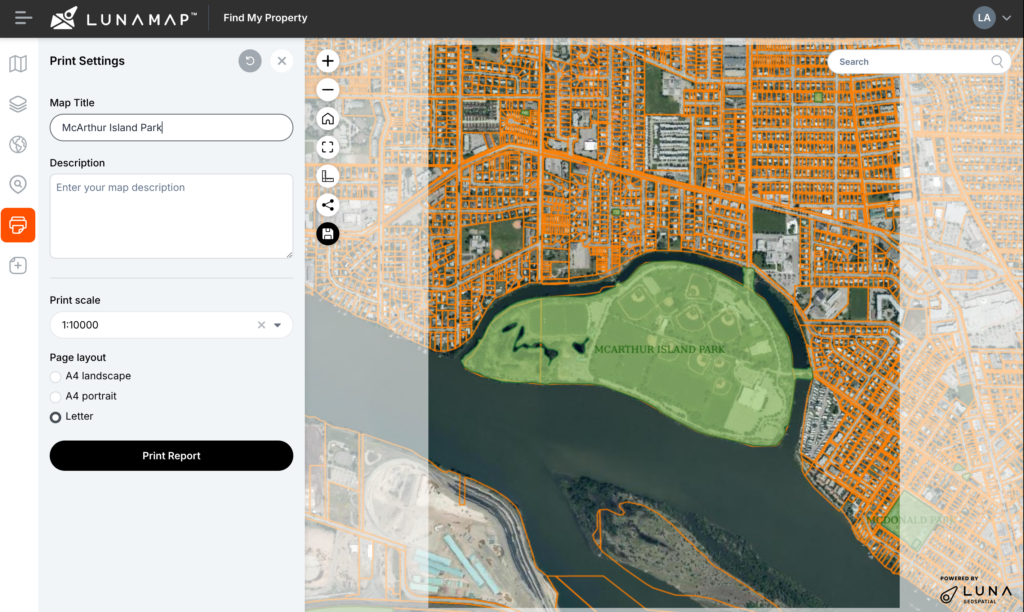Reset the print settings
This screenshot has width=1024, height=612.
(249, 61)
